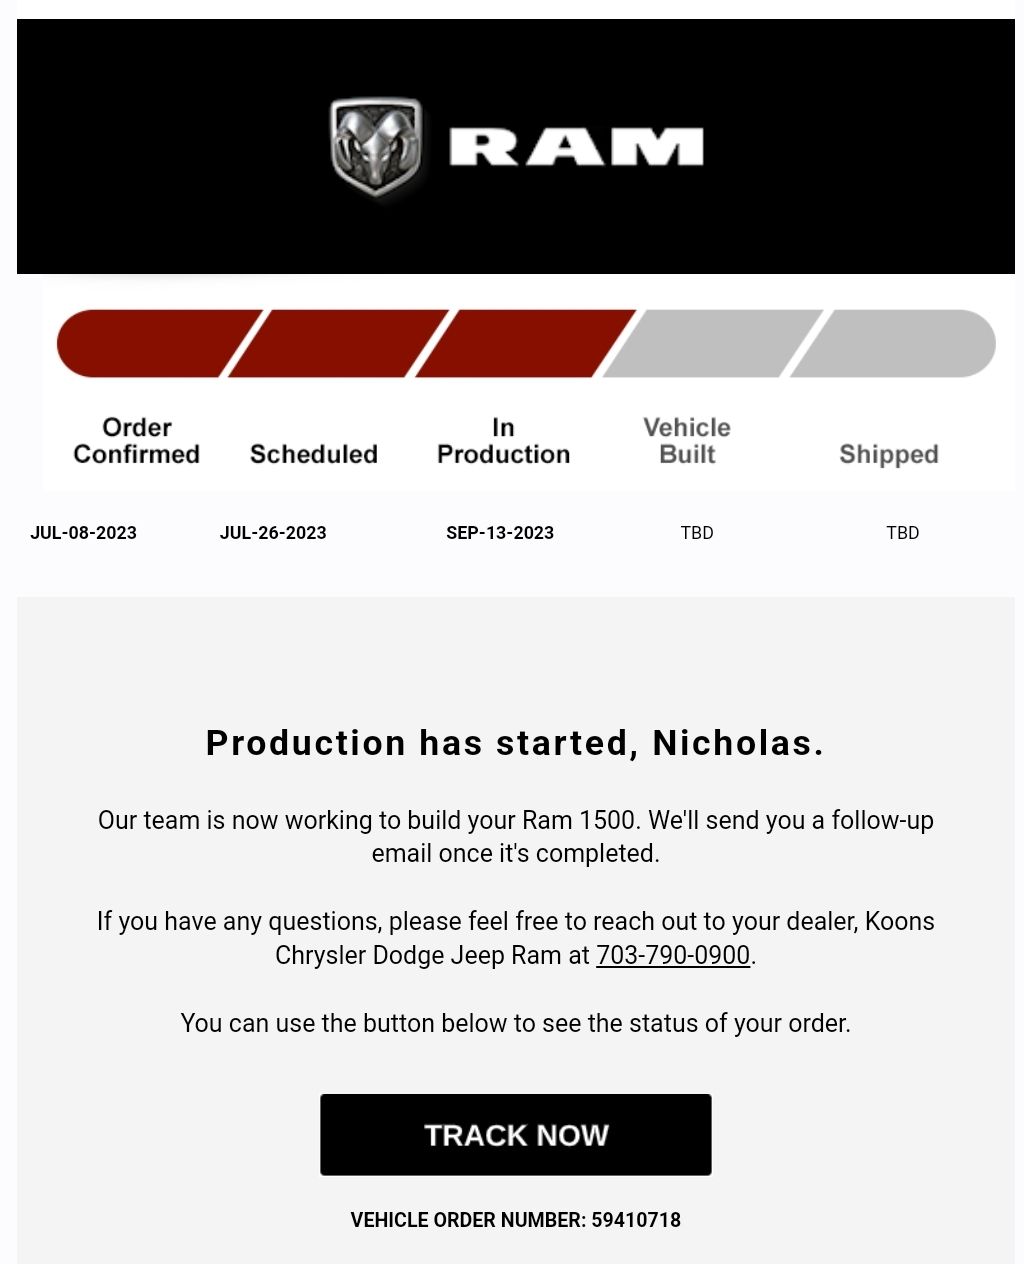Click the RAM wordmark in header
Screen dimensions: 1024x1264
[576, 147]
